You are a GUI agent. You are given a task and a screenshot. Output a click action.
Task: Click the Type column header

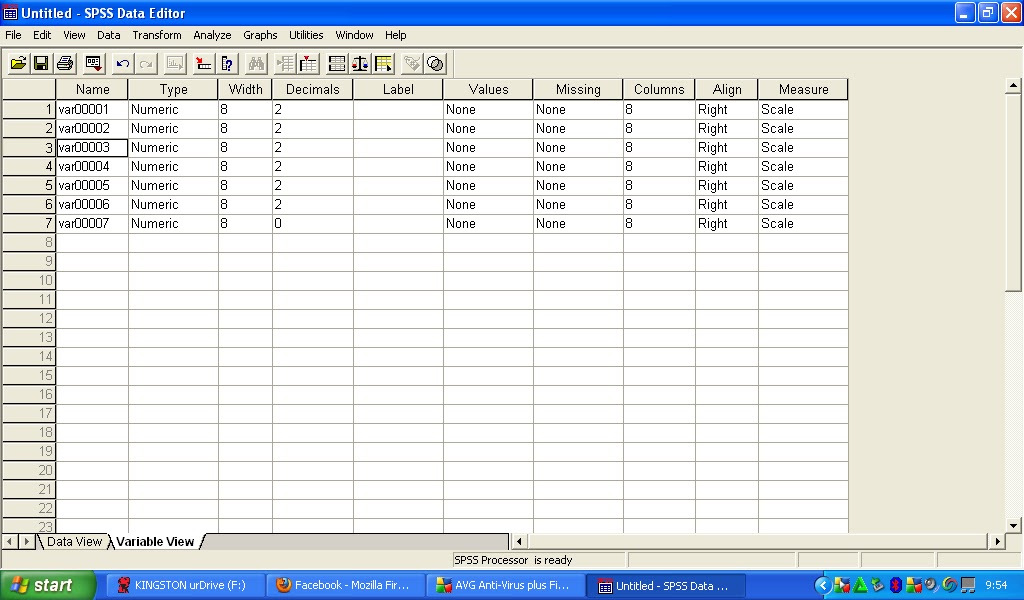click(173, 89)
